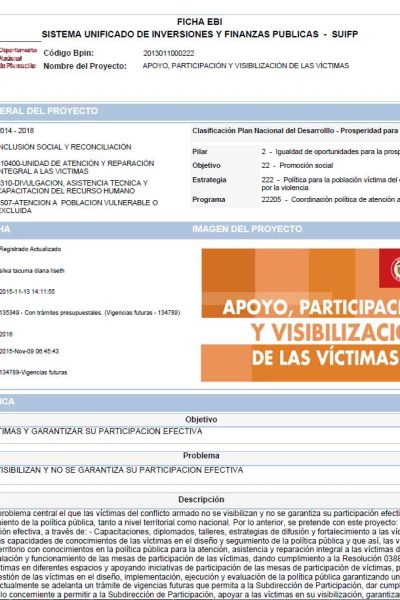Select the Código Bpin number 2013011000222
This screenshot has width=400, height=600.
point(168,53)
